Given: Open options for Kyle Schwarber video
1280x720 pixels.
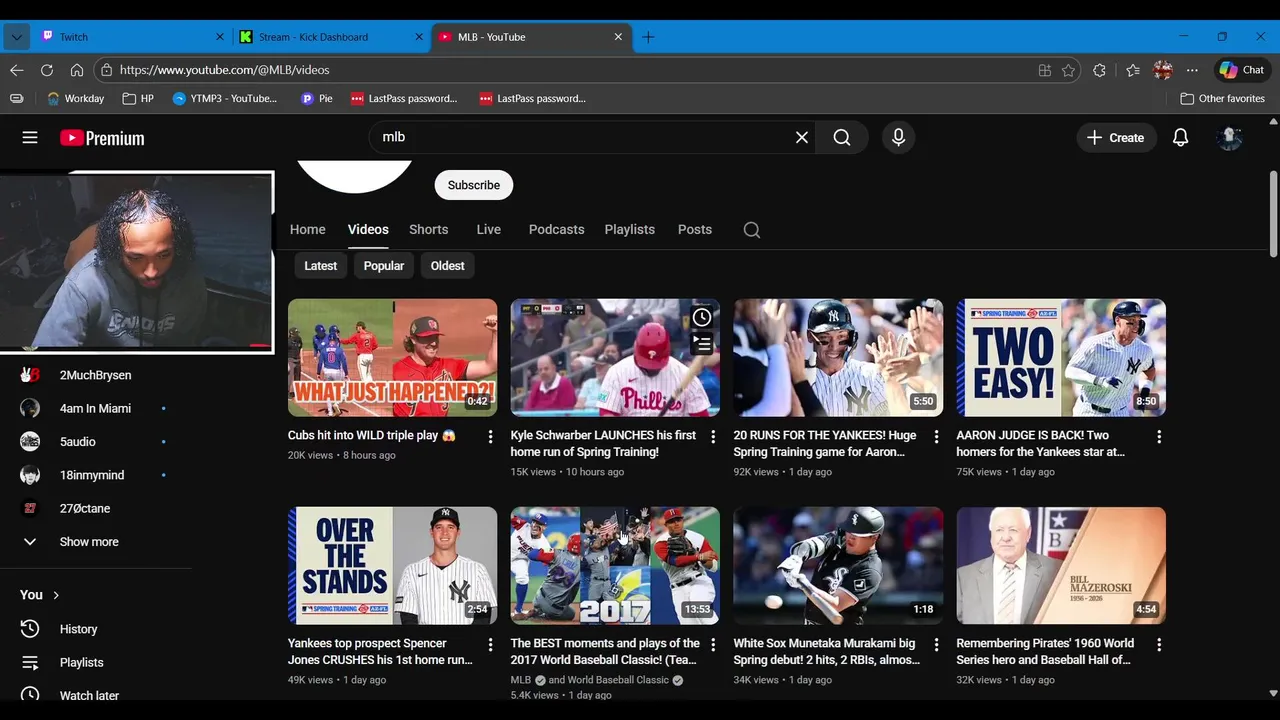Looking at the screenshot, I should (x=713, y=437).
